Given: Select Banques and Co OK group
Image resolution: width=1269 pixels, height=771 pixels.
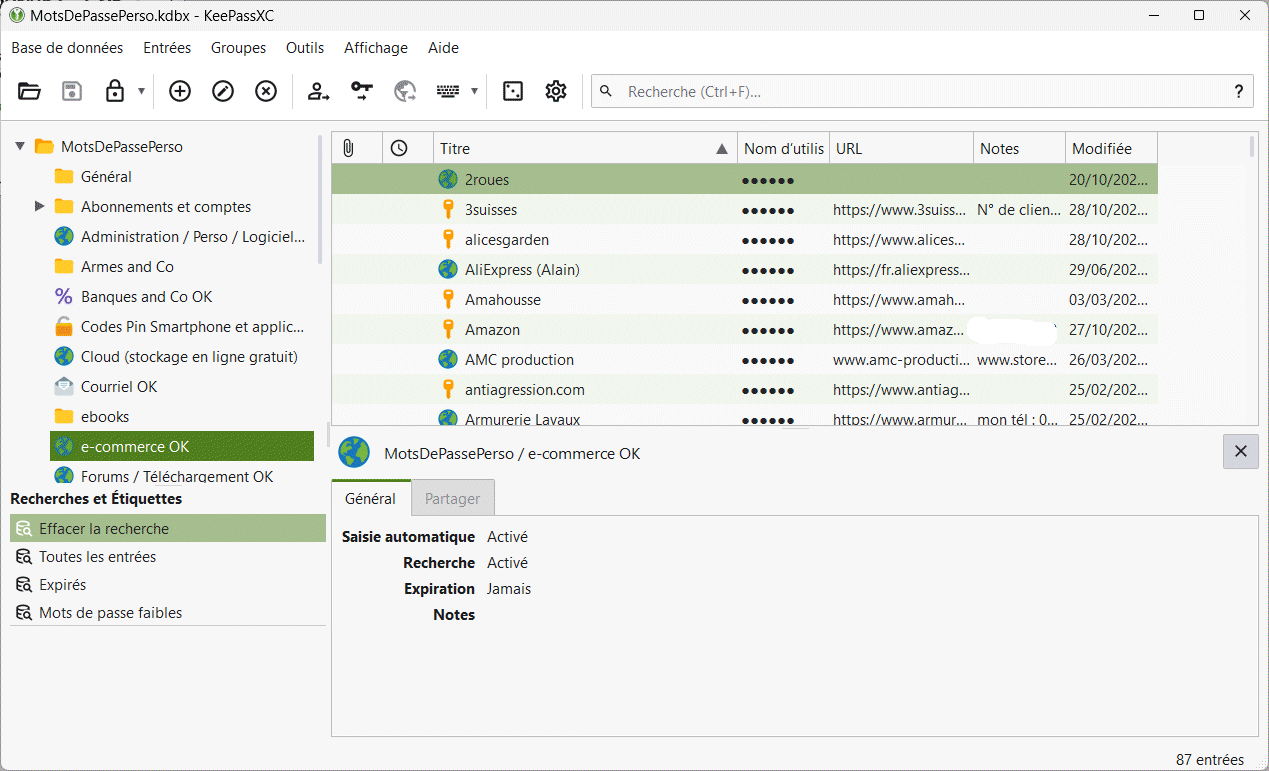Looking at the screenshot, I should coord(183,297).
